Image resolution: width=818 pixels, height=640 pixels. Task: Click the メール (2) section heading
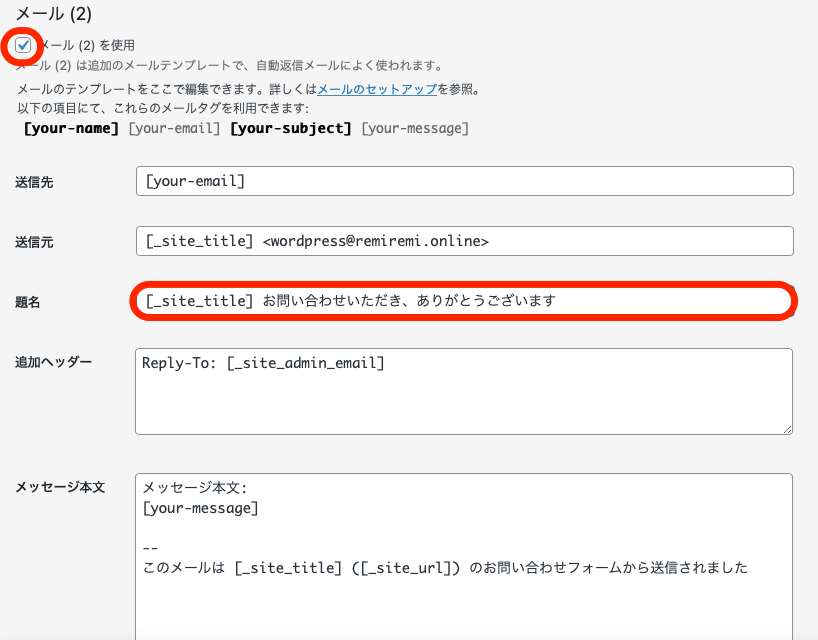click(x=54, y=13)
